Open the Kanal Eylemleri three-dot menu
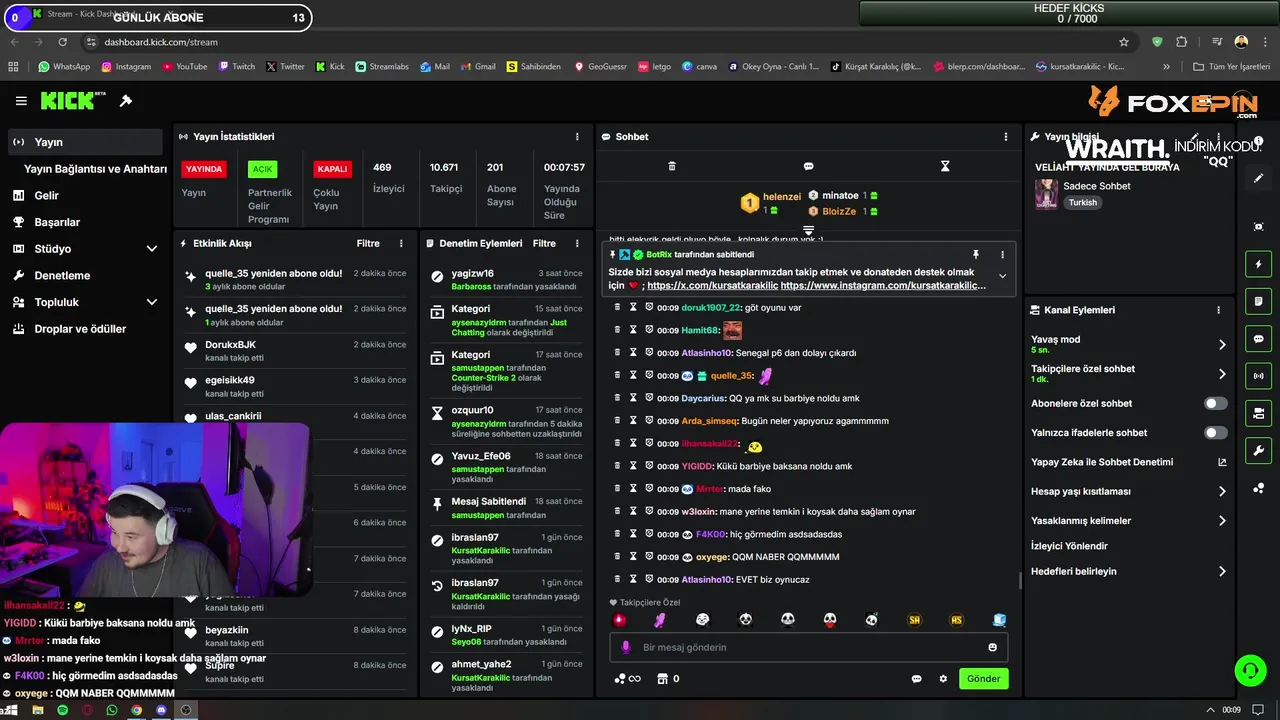The image size is (1280, 720). [x=1218, y=310]
